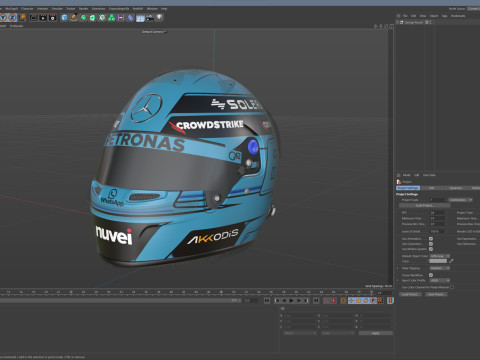This screenshot has height=360, width=480.
Task: Open the Render menu
Action: tap(83, 9)
